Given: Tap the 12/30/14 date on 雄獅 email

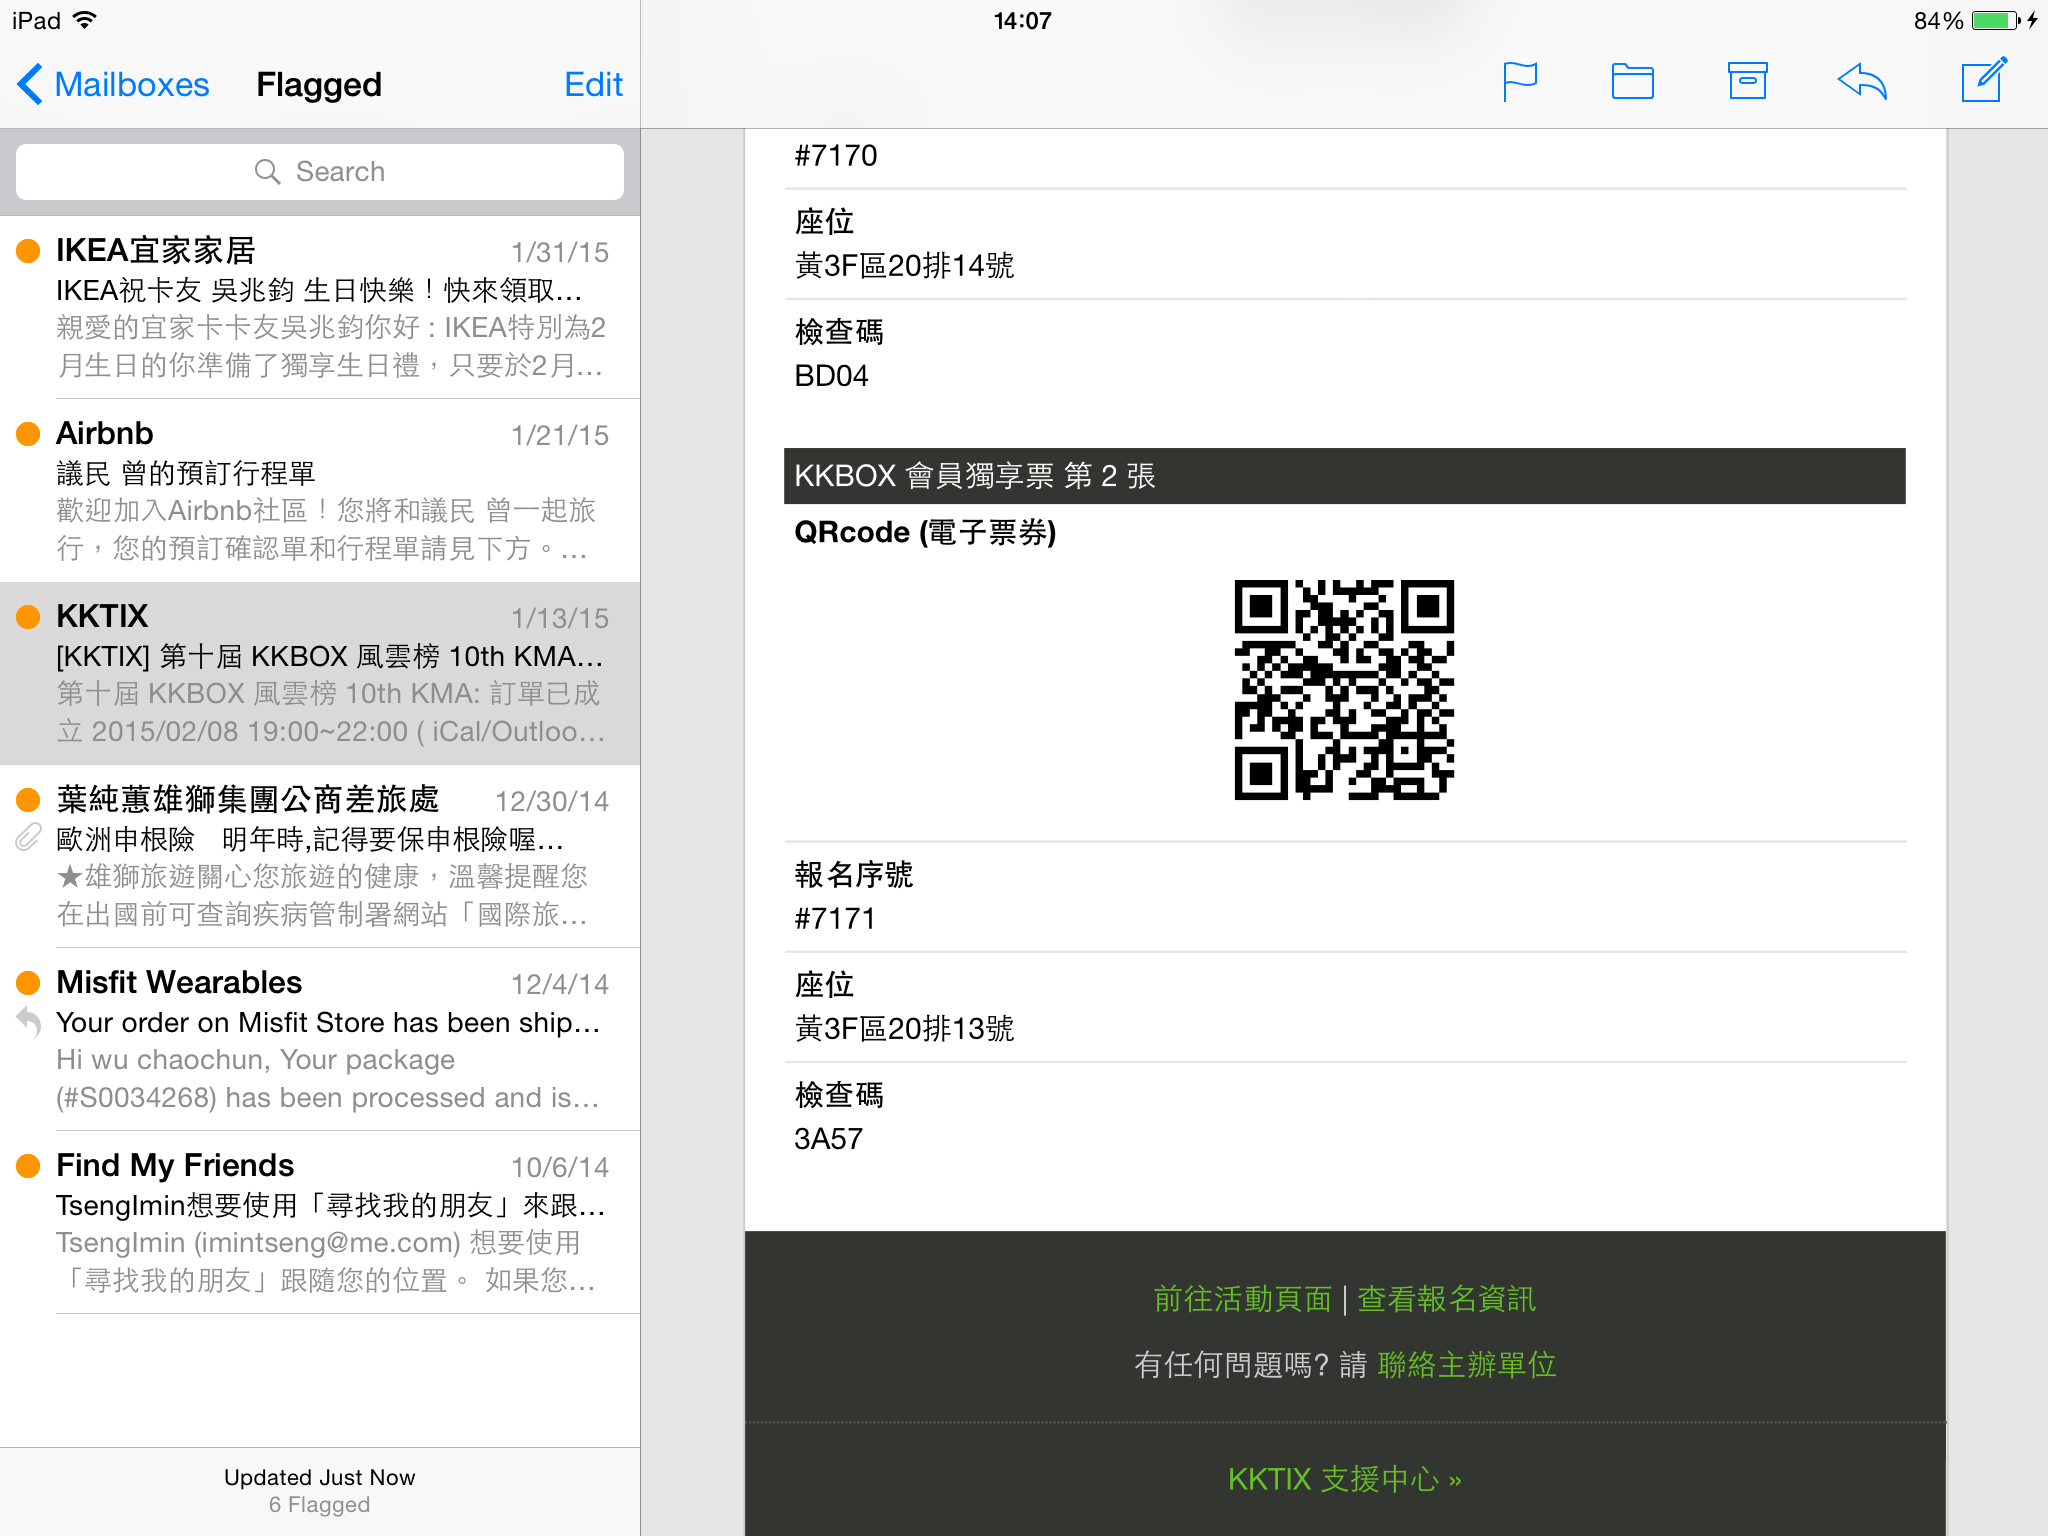Looking at the screenshot, I should pyautogui.click(x=552, y=801).
